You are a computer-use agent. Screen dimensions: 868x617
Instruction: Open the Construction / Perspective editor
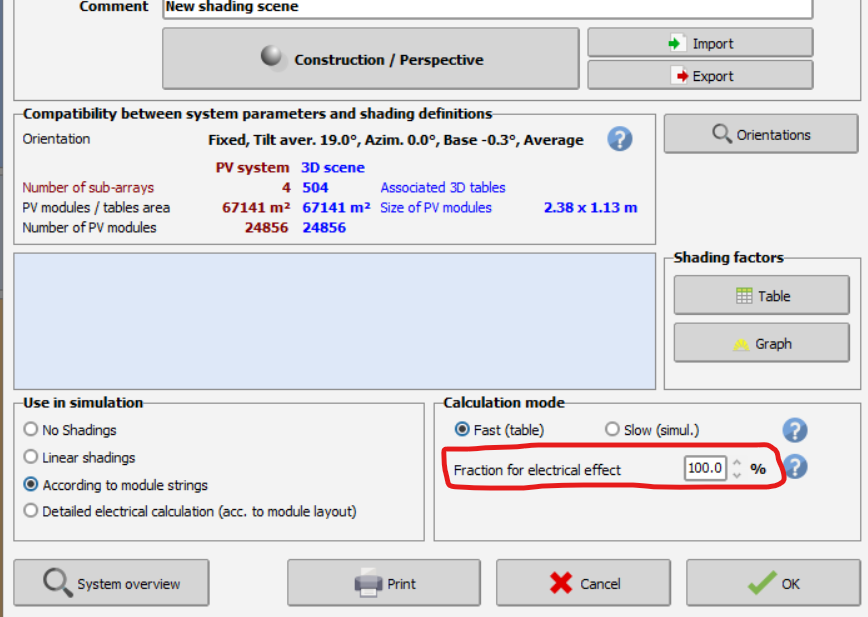(371, 59)
